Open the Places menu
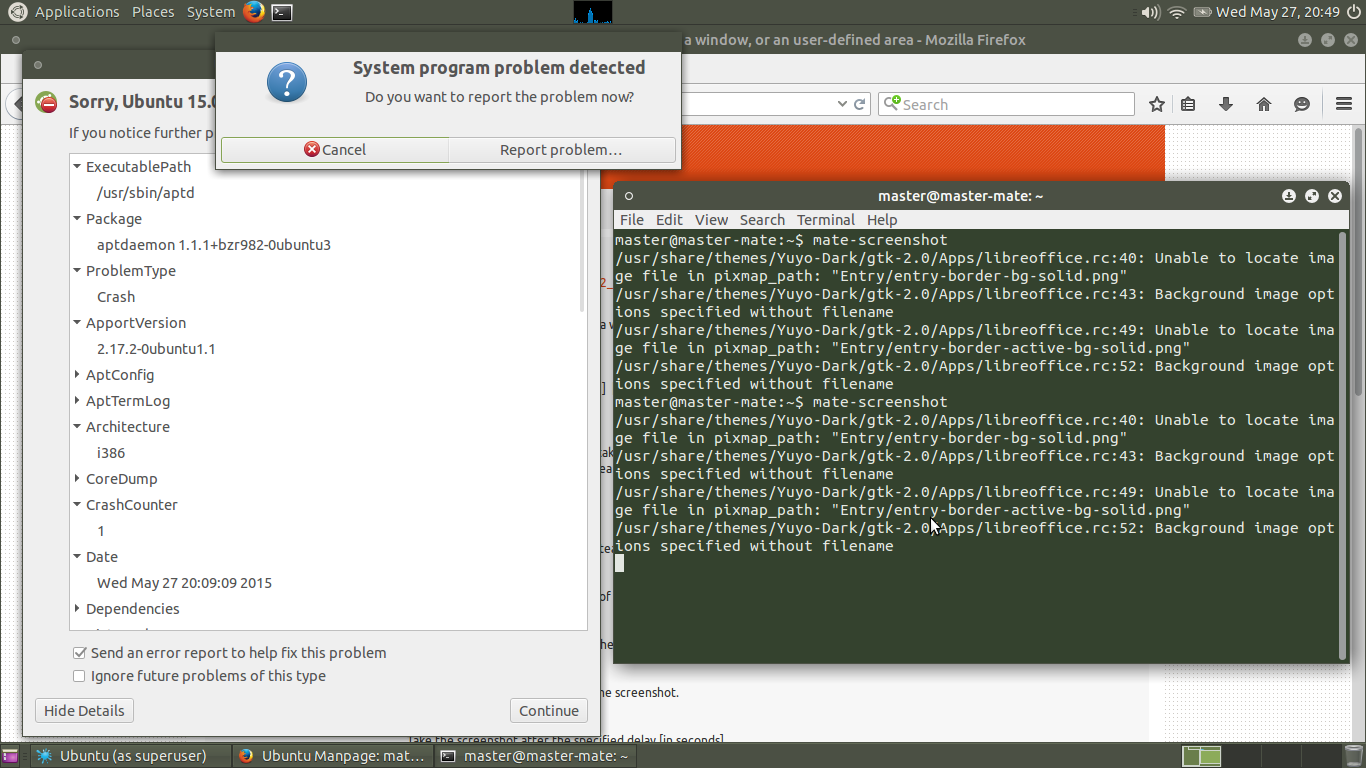 click(x=153, y=12)
